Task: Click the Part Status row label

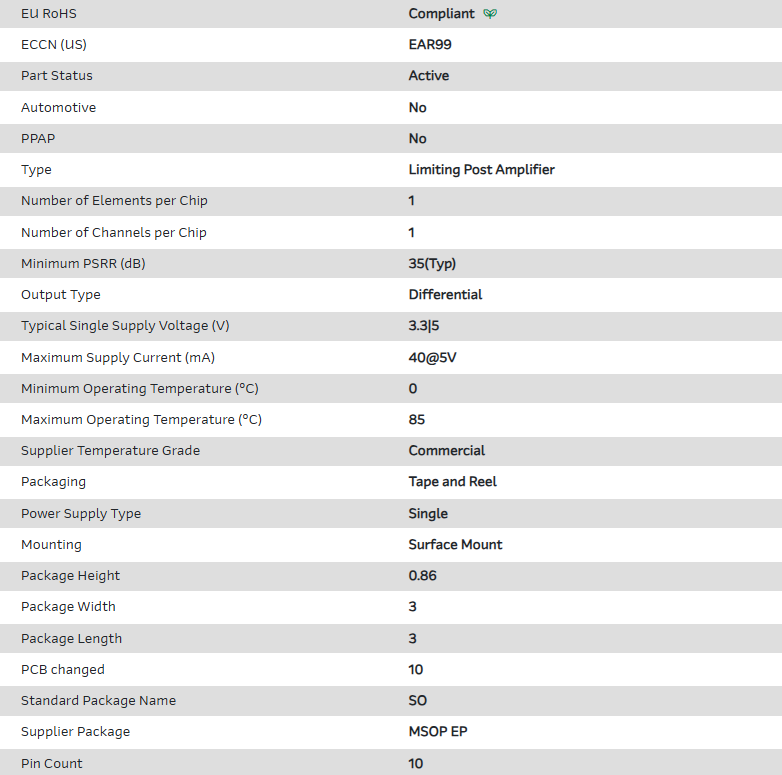Action: point(57,76)
